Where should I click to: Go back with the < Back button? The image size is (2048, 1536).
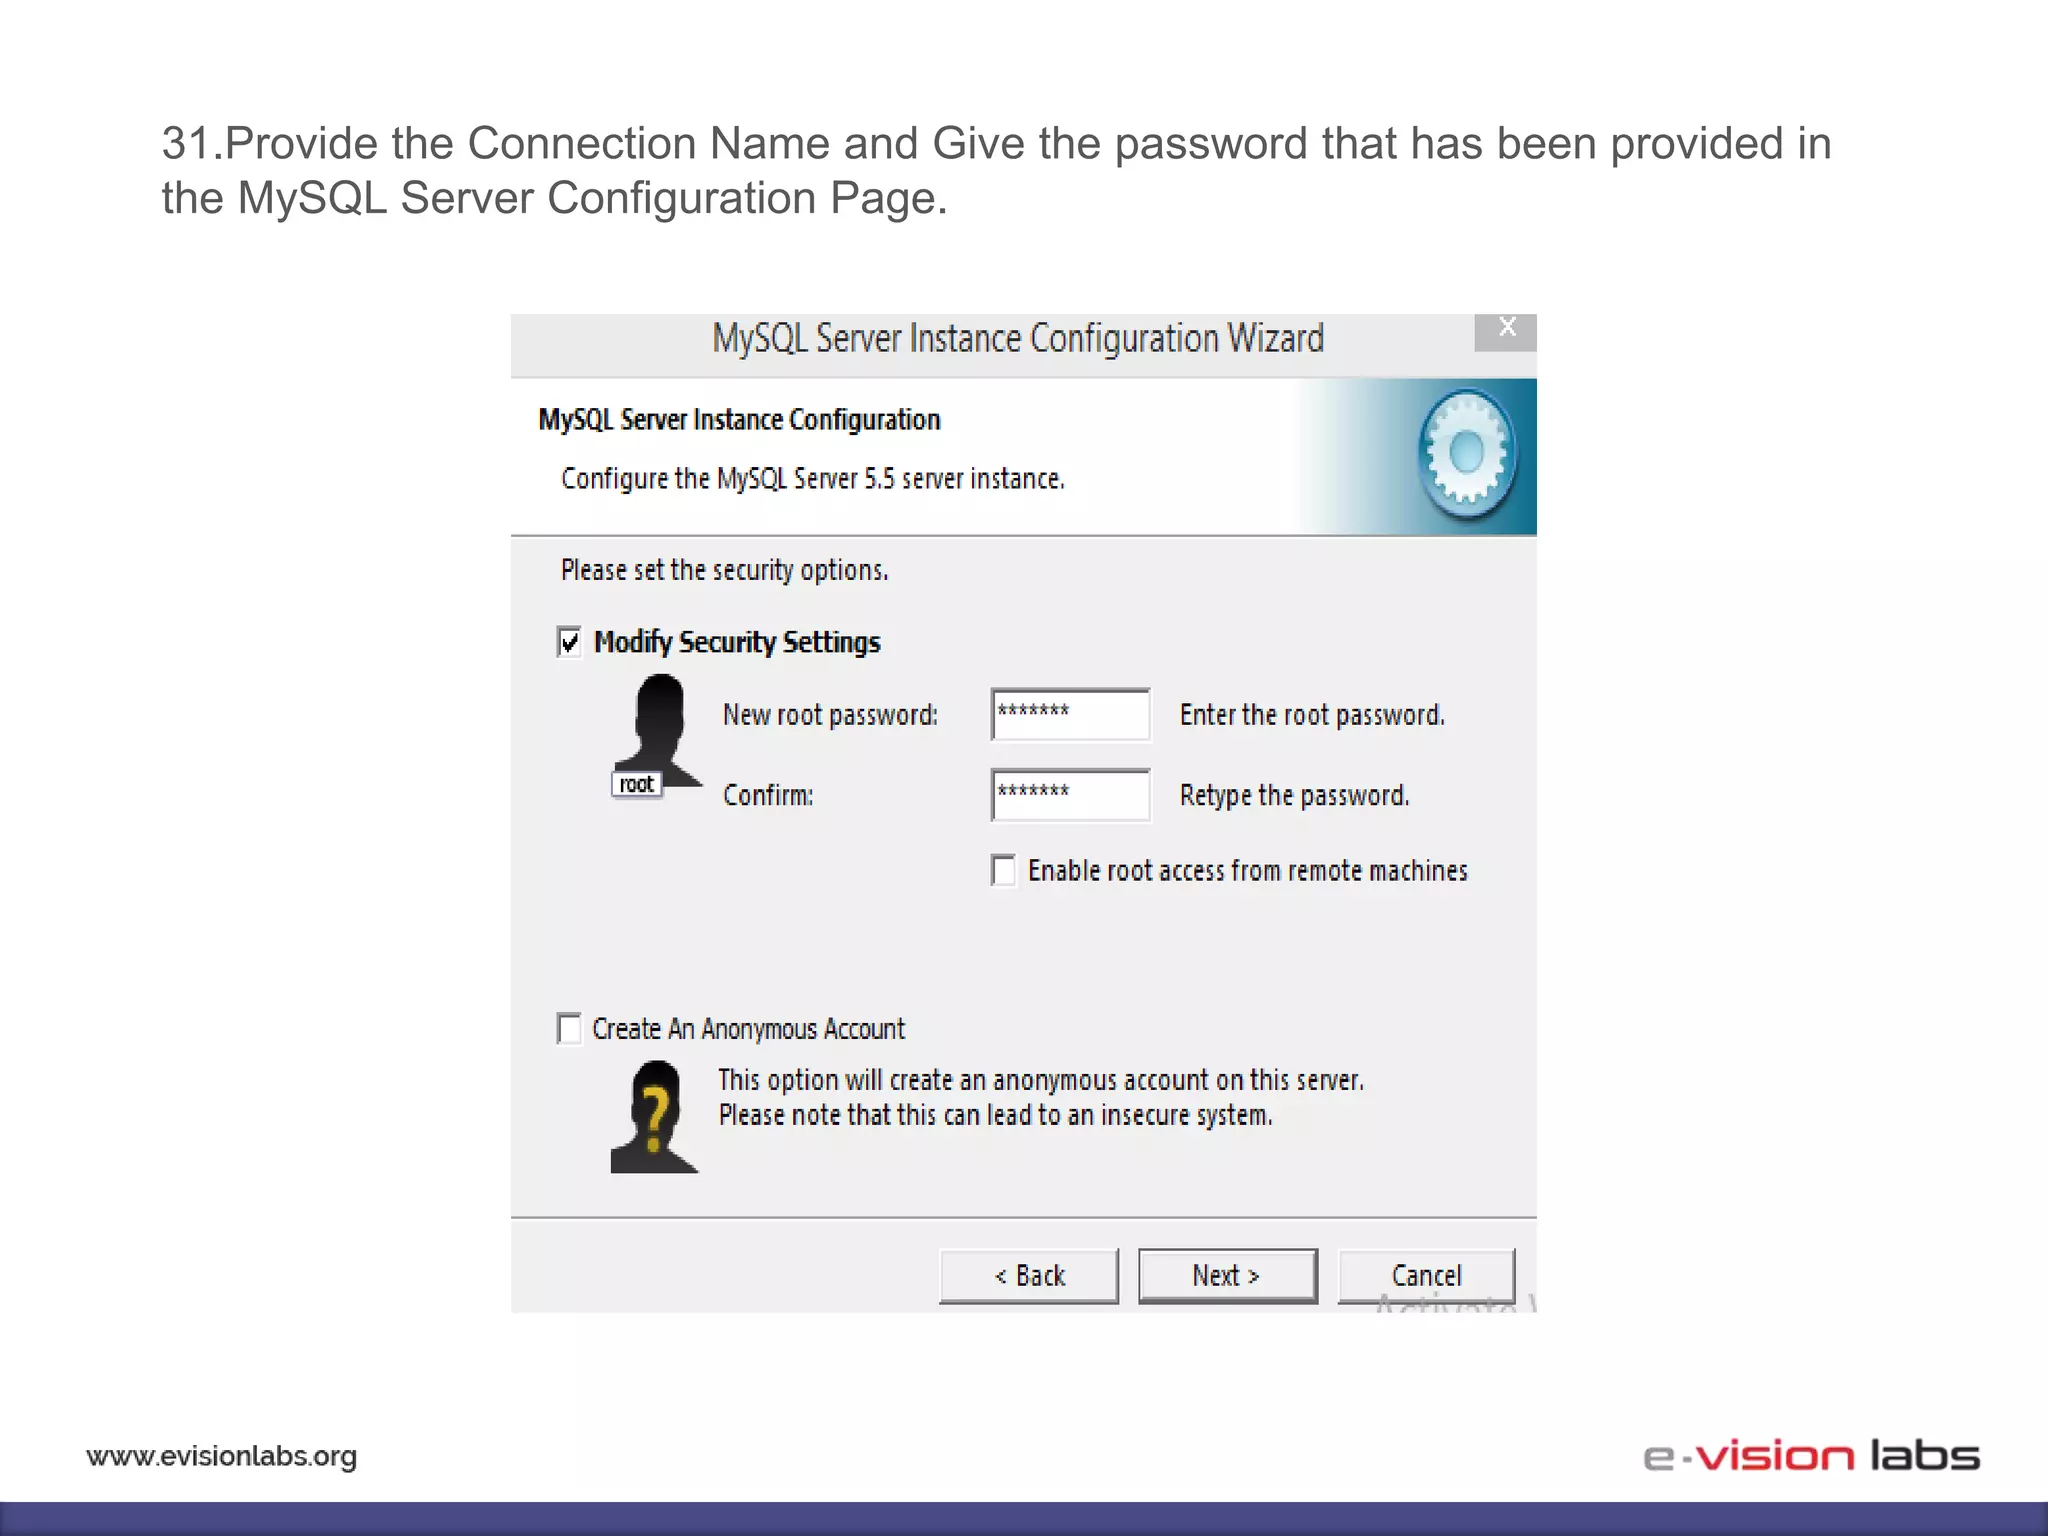coord(1029,1275)
